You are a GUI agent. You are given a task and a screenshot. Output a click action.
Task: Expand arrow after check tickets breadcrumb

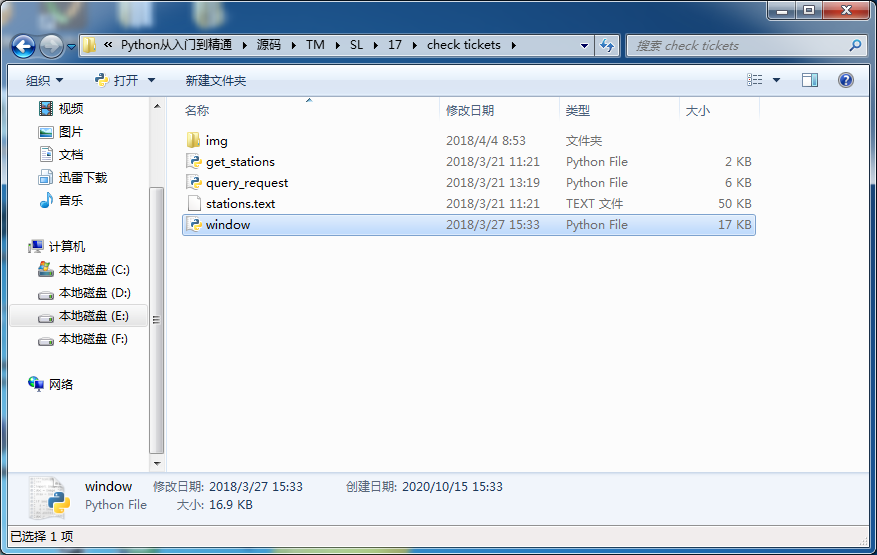tap(513, 45)
